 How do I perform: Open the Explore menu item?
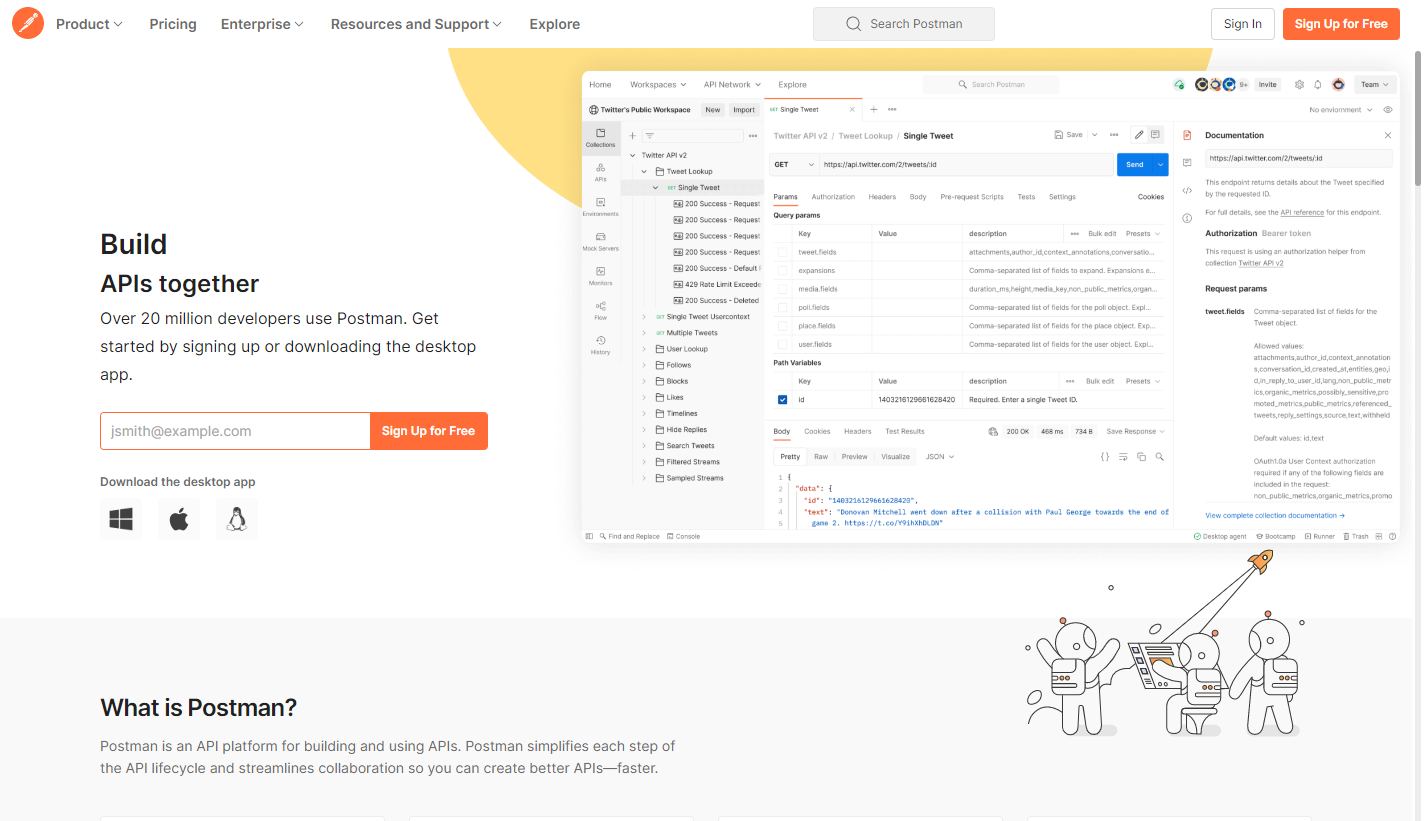[554, 24]
